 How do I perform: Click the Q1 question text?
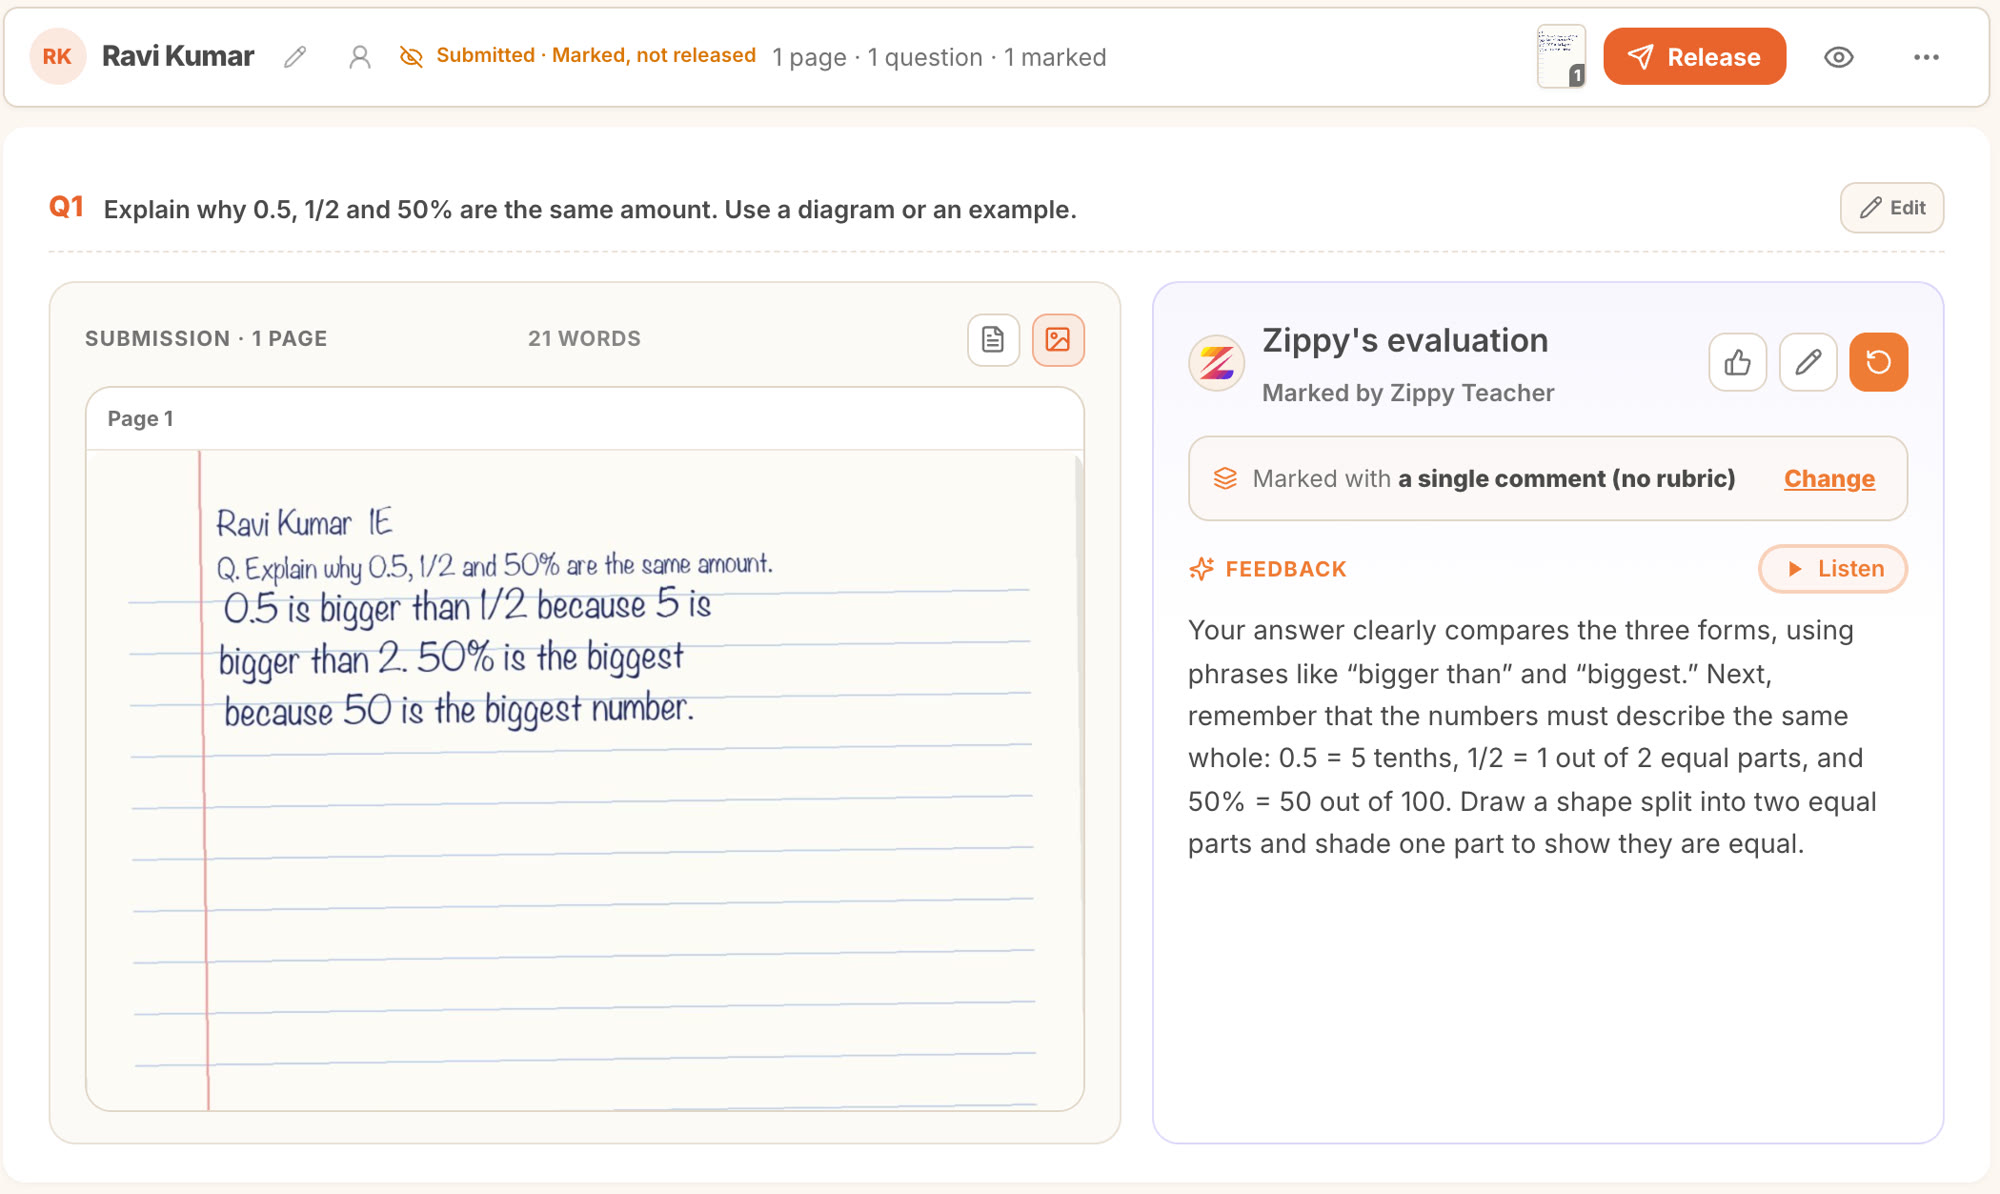click(590, 210)
